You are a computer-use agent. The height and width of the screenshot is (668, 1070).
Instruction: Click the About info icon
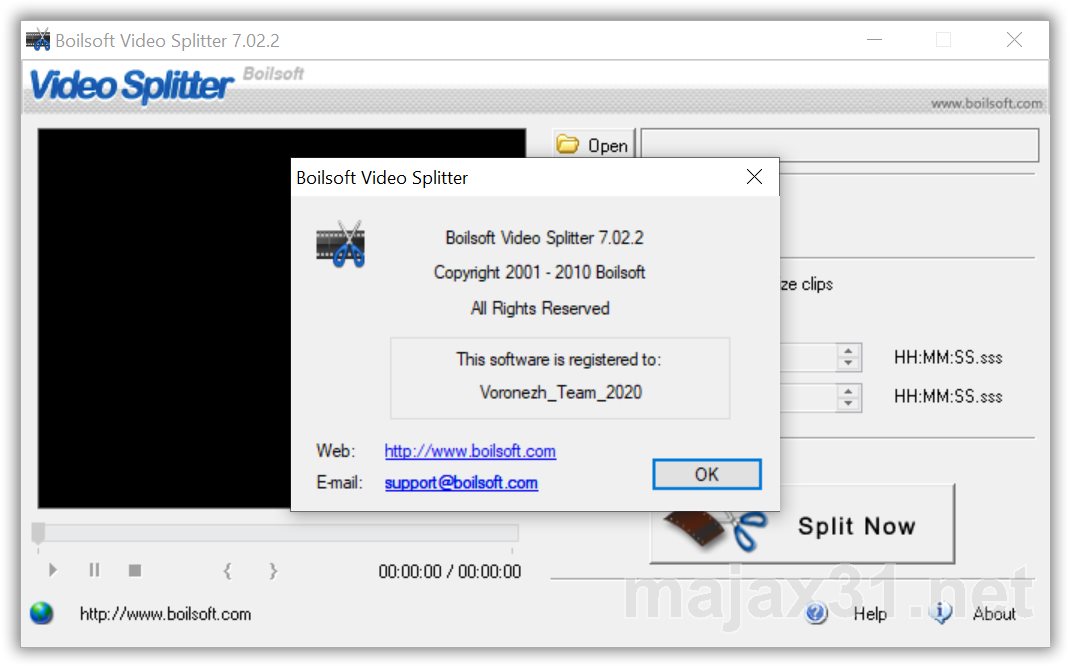(x=940, y=613)
